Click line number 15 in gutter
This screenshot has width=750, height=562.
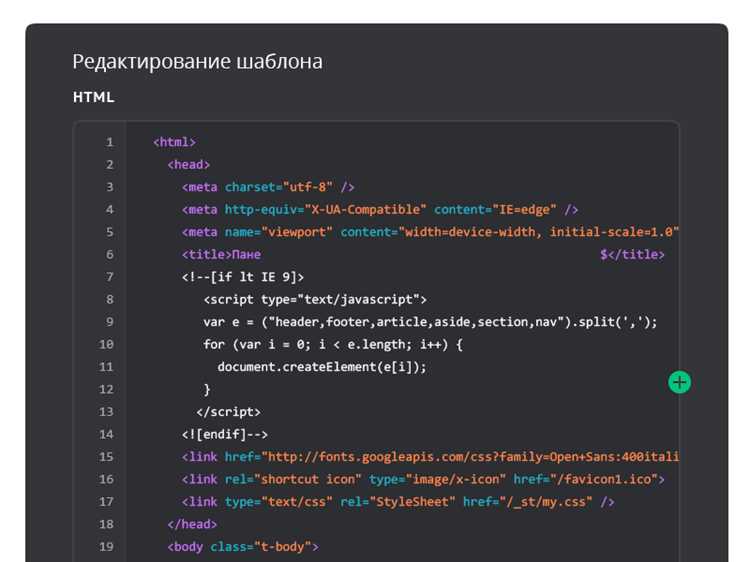(x=106, y=457)
